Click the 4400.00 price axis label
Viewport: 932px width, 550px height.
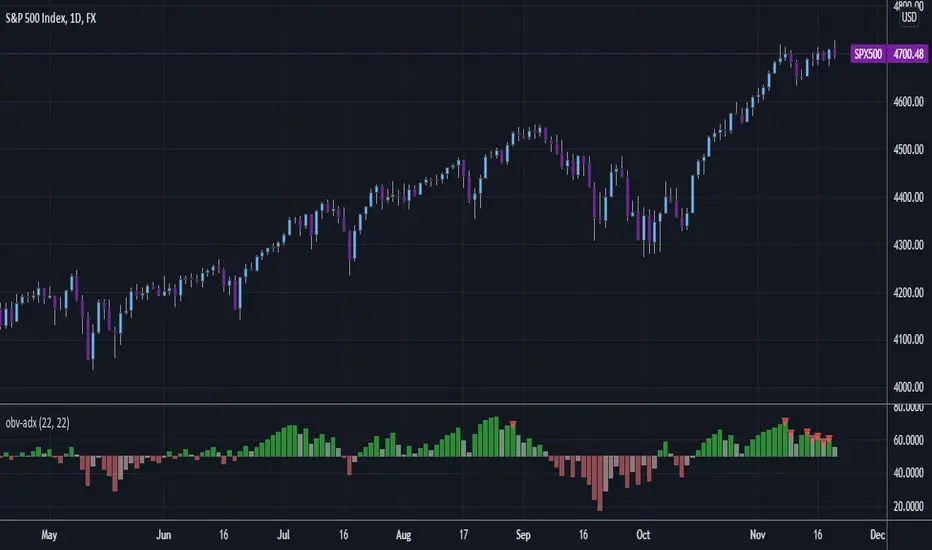pyautogui.click(x=908, y=197)
